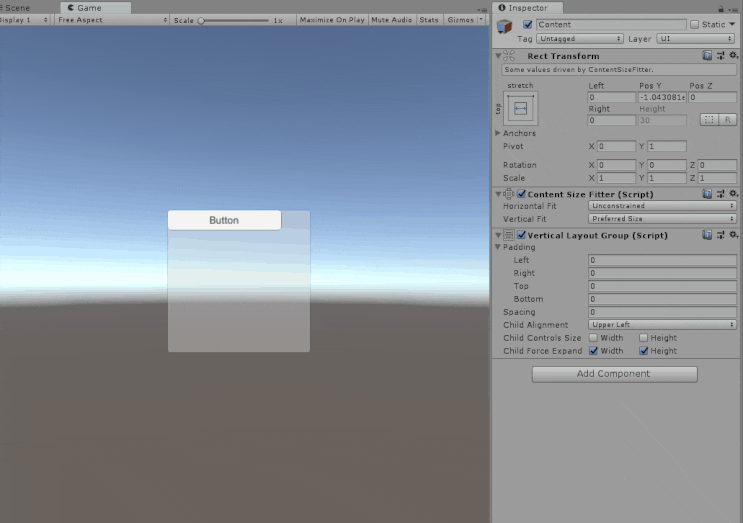Open the Static options dropdown arrow
This screenshot has width=743, height=523.
(x=732, y=24)
